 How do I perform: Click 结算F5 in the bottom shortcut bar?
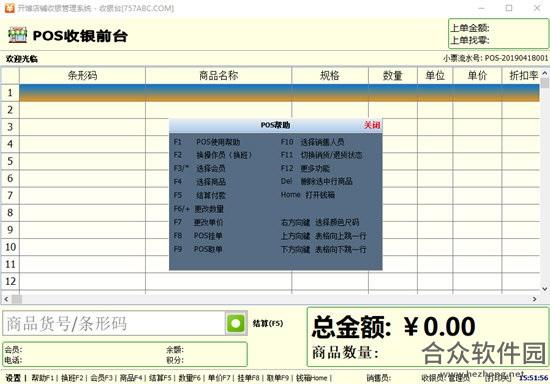click(x=160, y=378)
